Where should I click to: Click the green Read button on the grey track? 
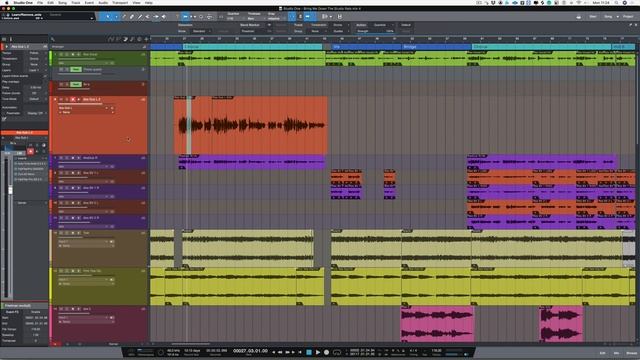tap(76, 69)
